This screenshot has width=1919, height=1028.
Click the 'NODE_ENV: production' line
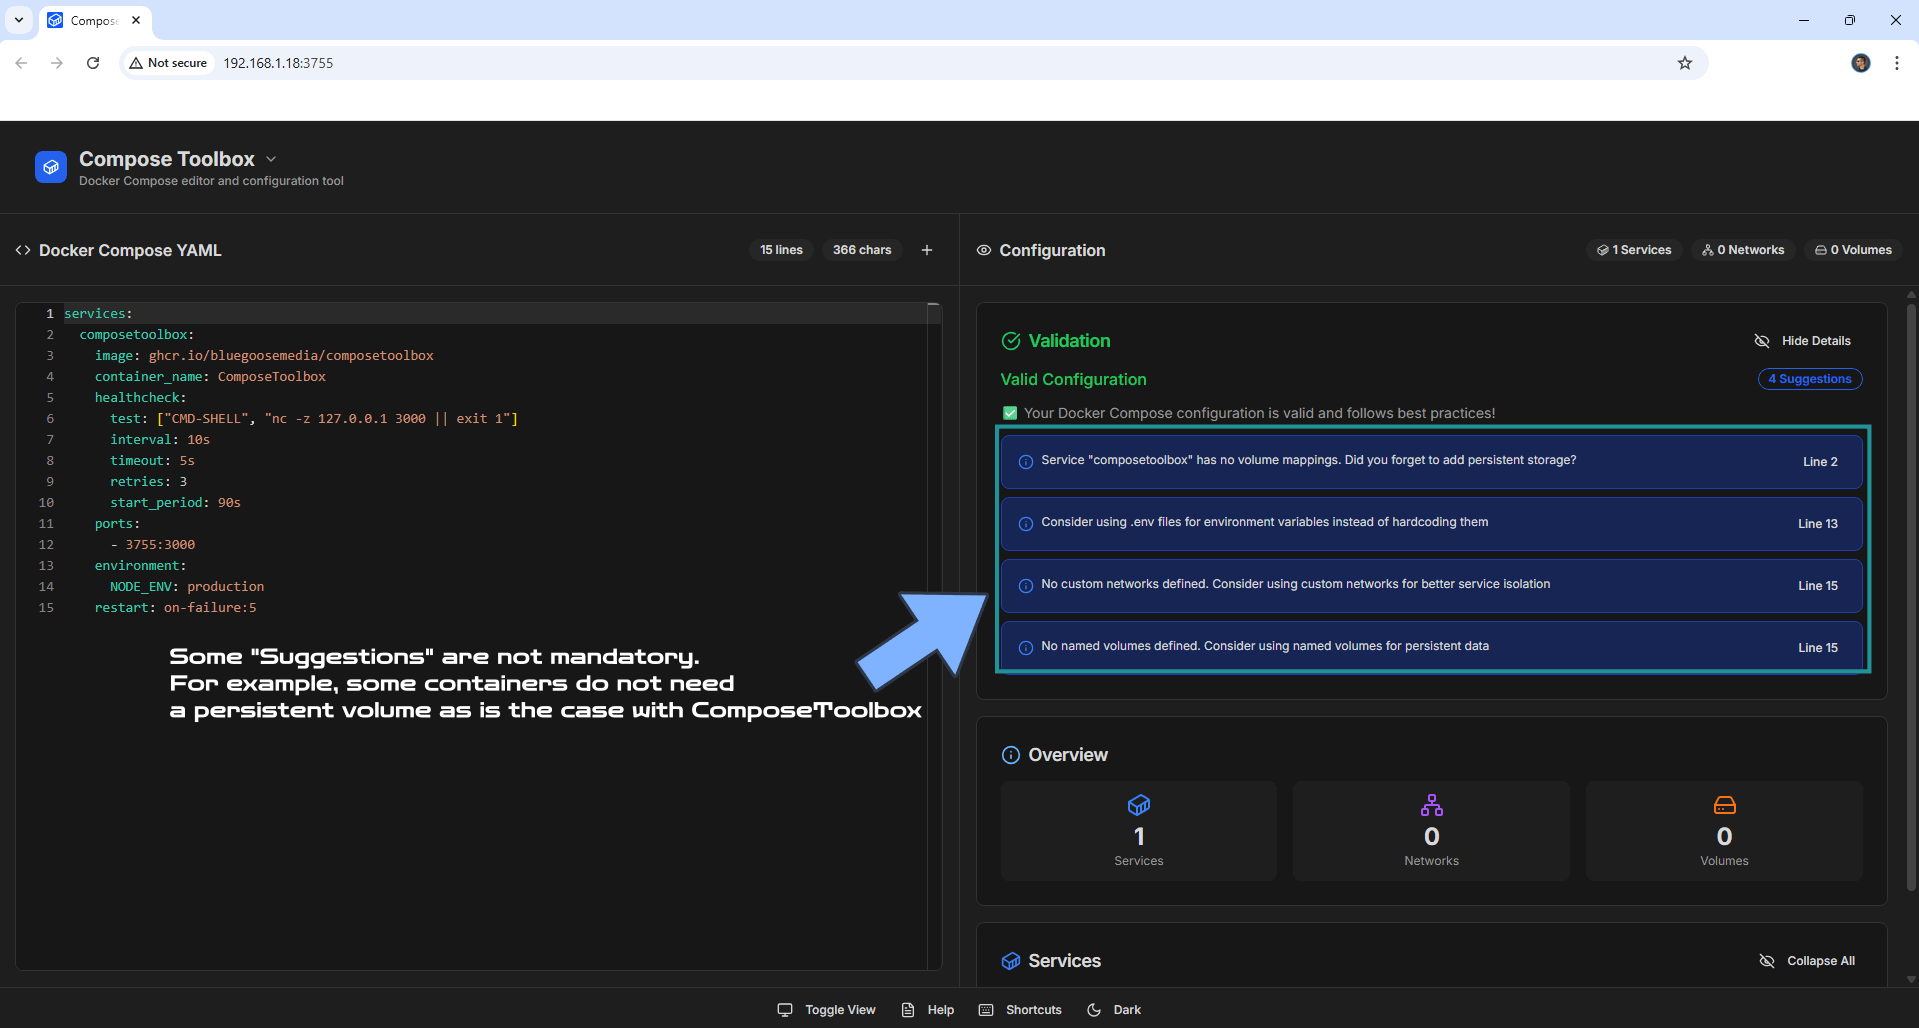click(x=187, y=587)
